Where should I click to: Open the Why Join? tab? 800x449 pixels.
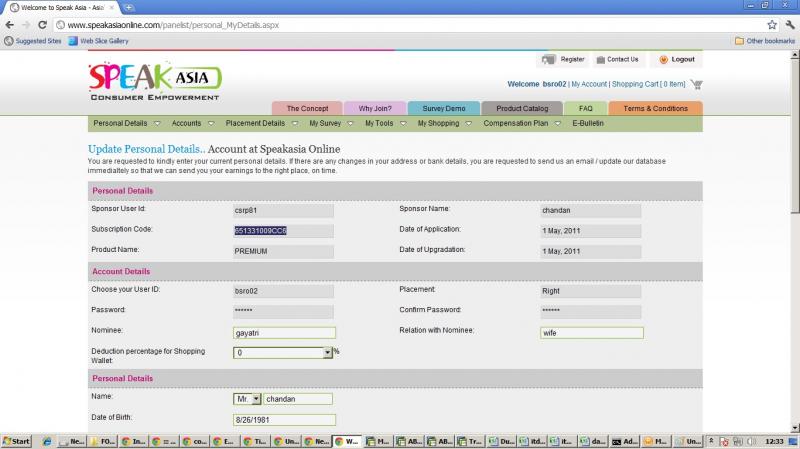[375, 108]
